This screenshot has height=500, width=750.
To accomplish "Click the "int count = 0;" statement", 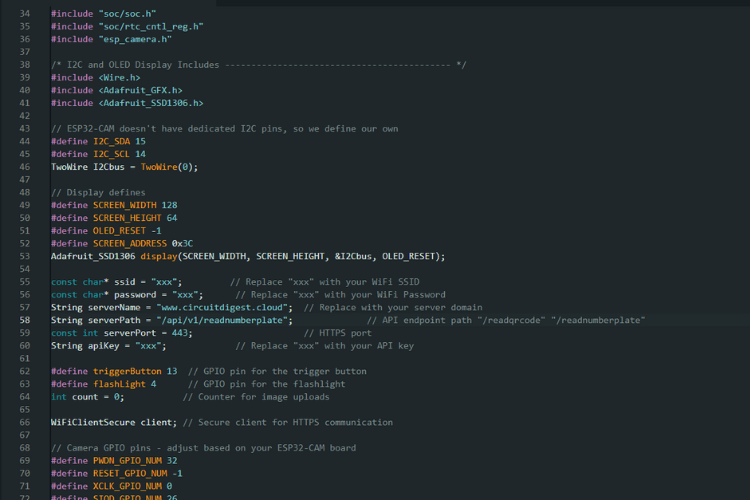I will [88, 397].
